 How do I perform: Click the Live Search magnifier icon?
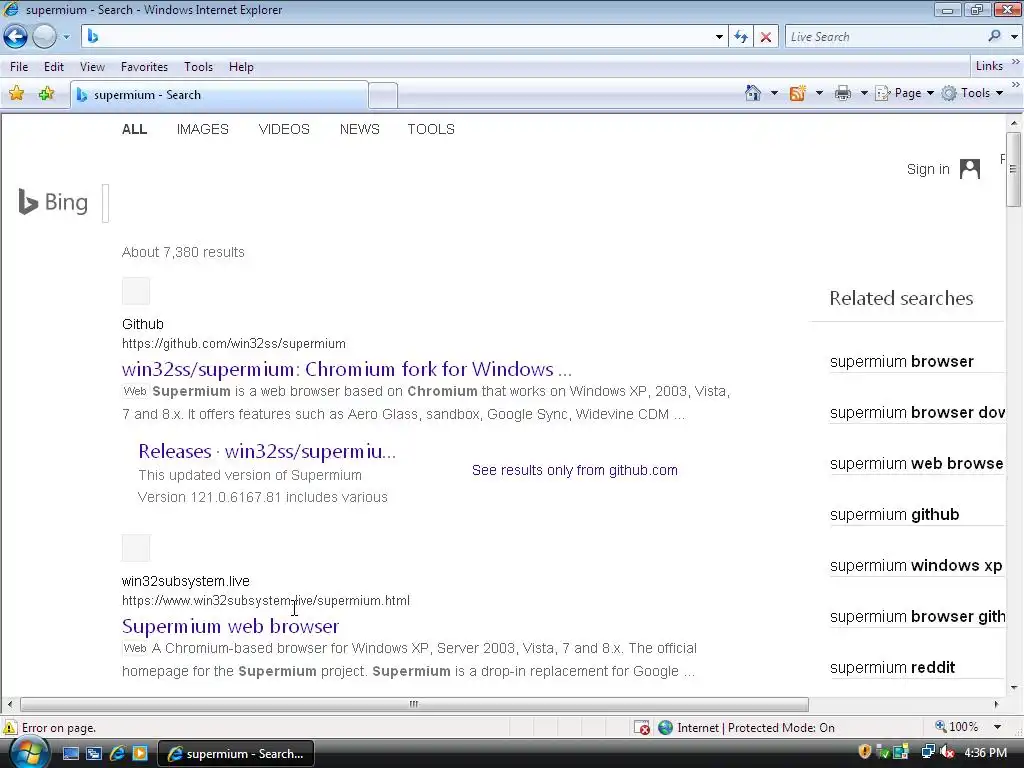point(994,36)
